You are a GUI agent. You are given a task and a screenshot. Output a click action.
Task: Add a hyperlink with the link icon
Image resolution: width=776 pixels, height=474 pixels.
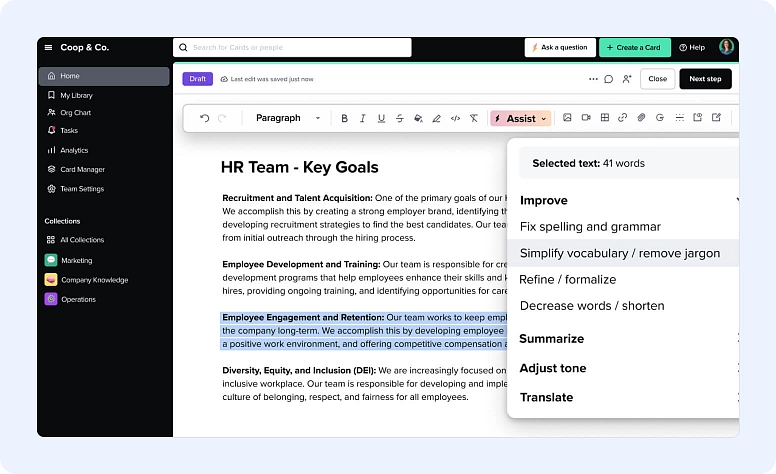coord(622,118)
